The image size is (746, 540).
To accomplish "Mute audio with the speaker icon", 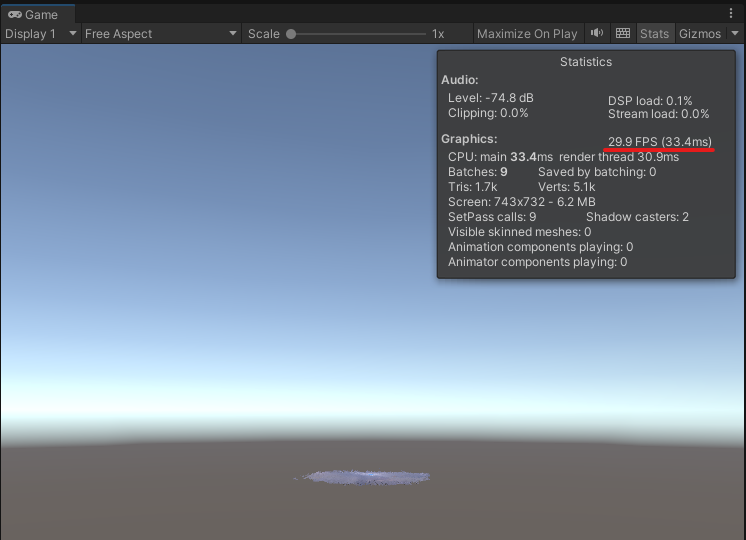I will pos(597,33).
